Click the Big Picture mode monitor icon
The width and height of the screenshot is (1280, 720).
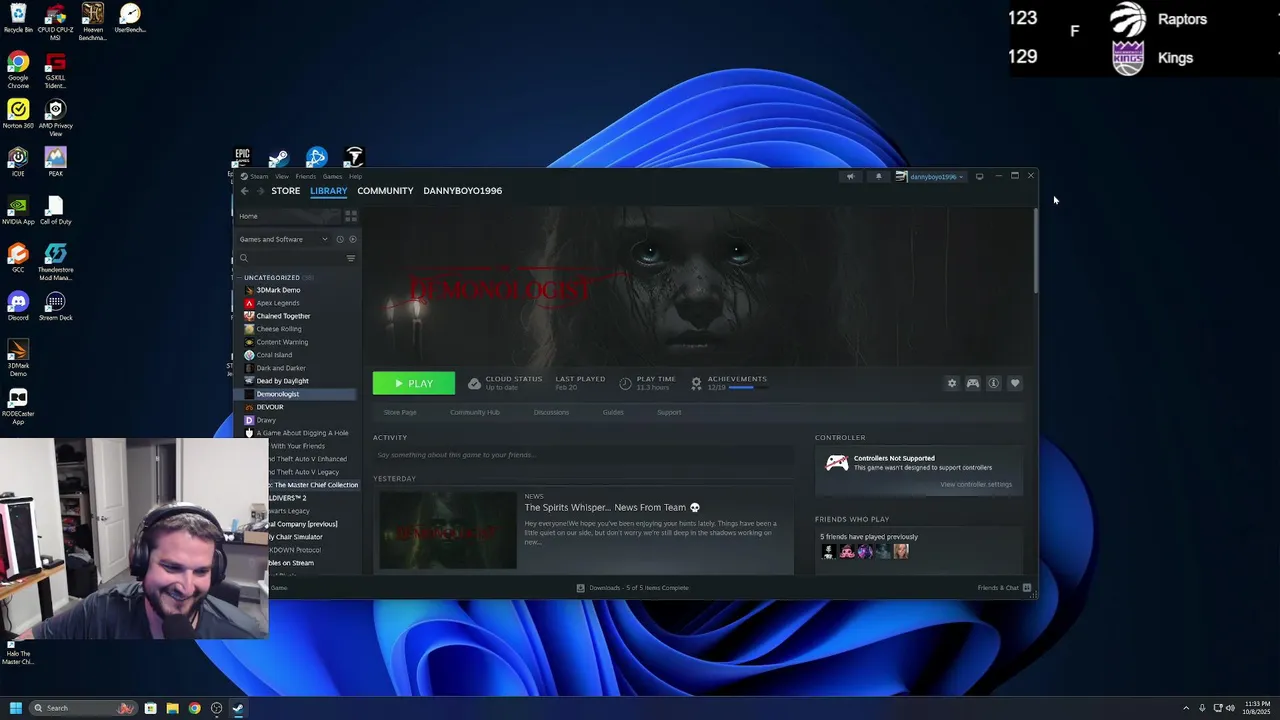pyautogui.click(x=979, y=176)
